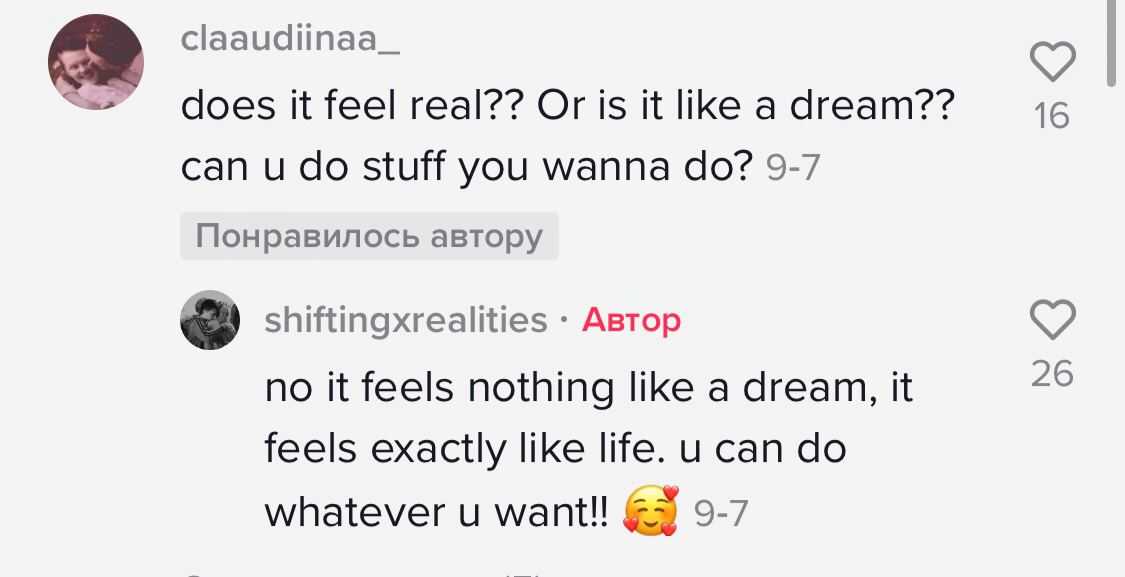Like the comment by claaudiinaa_
The height and width of the screenshot is (577, 1125).
1051,62
